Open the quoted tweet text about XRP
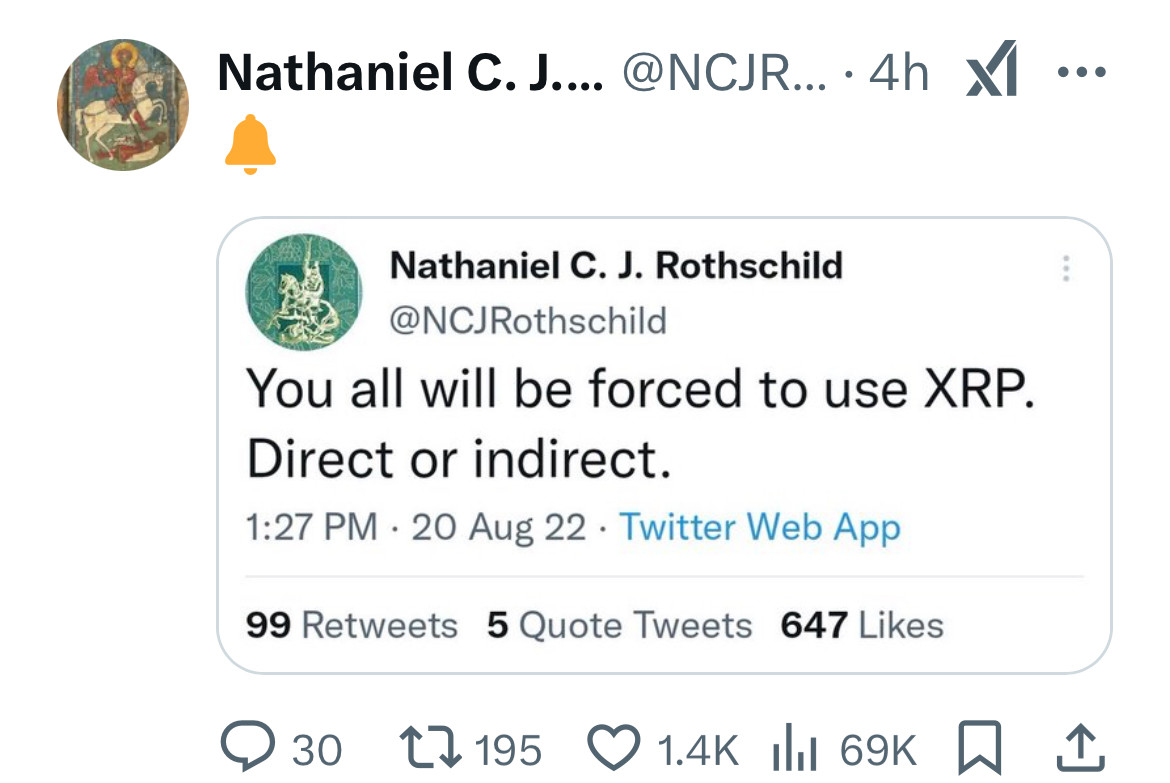Image resolution: width=1170 pixels, height=783 pixels. [x=640, y=423]
